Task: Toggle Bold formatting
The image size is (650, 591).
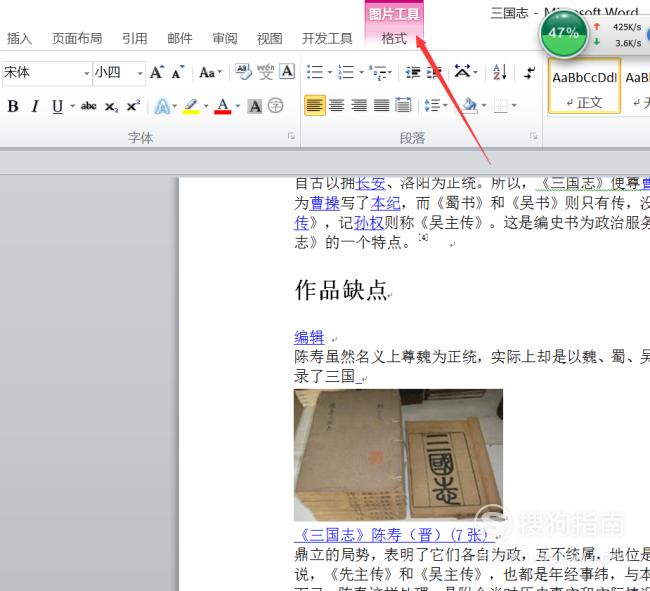Action: click(x=13, y=106)
